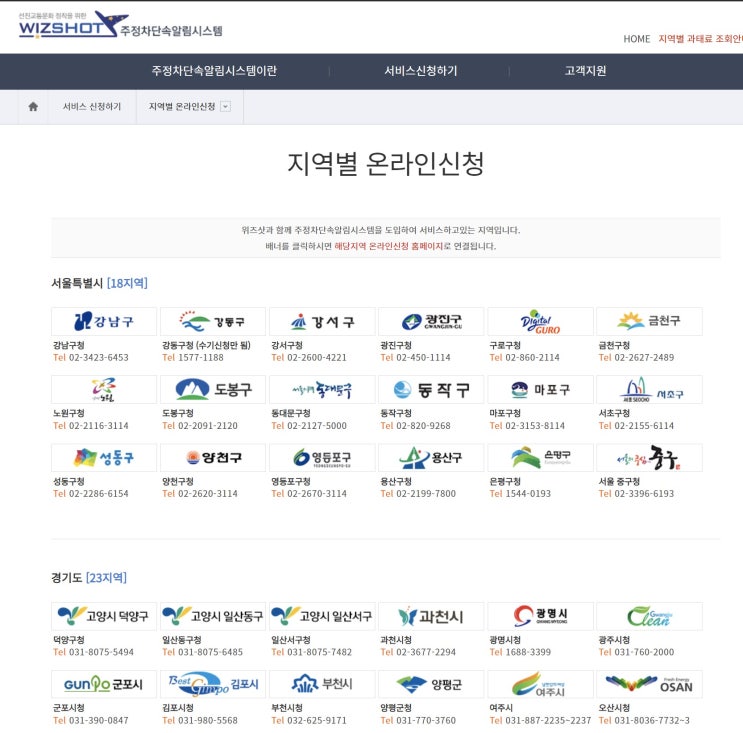Open 도봉구 district banner
Viewport: 743px width, 733px height.
213,389
